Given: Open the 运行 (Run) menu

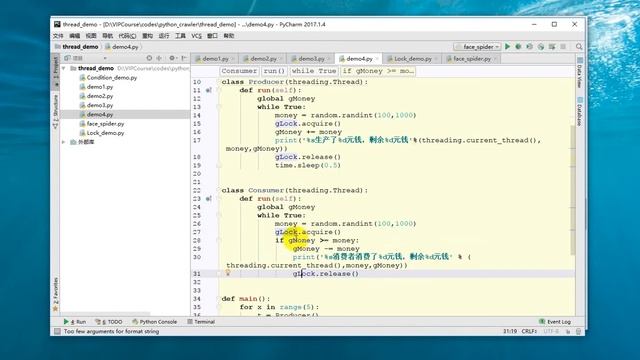Looking at the screenshot, I should [164, 36].
